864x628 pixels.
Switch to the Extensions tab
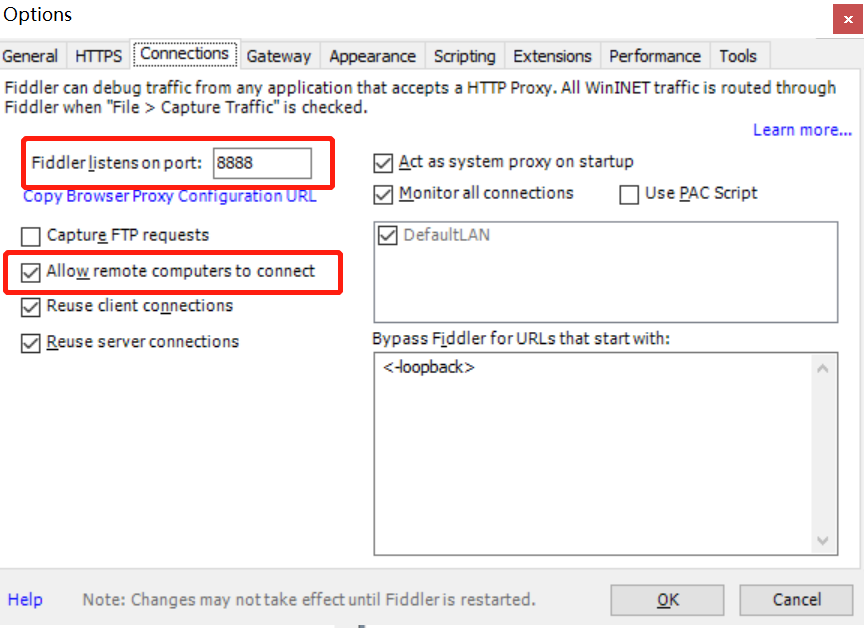click(552, 56)
